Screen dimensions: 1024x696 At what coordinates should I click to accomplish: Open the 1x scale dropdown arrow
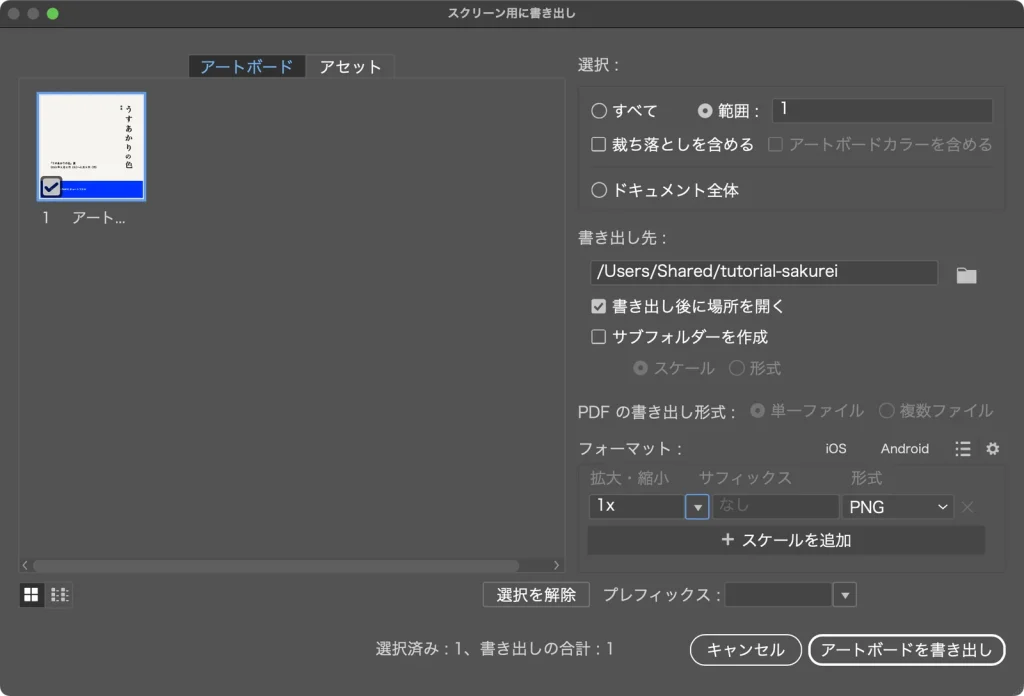pos(697,507)
